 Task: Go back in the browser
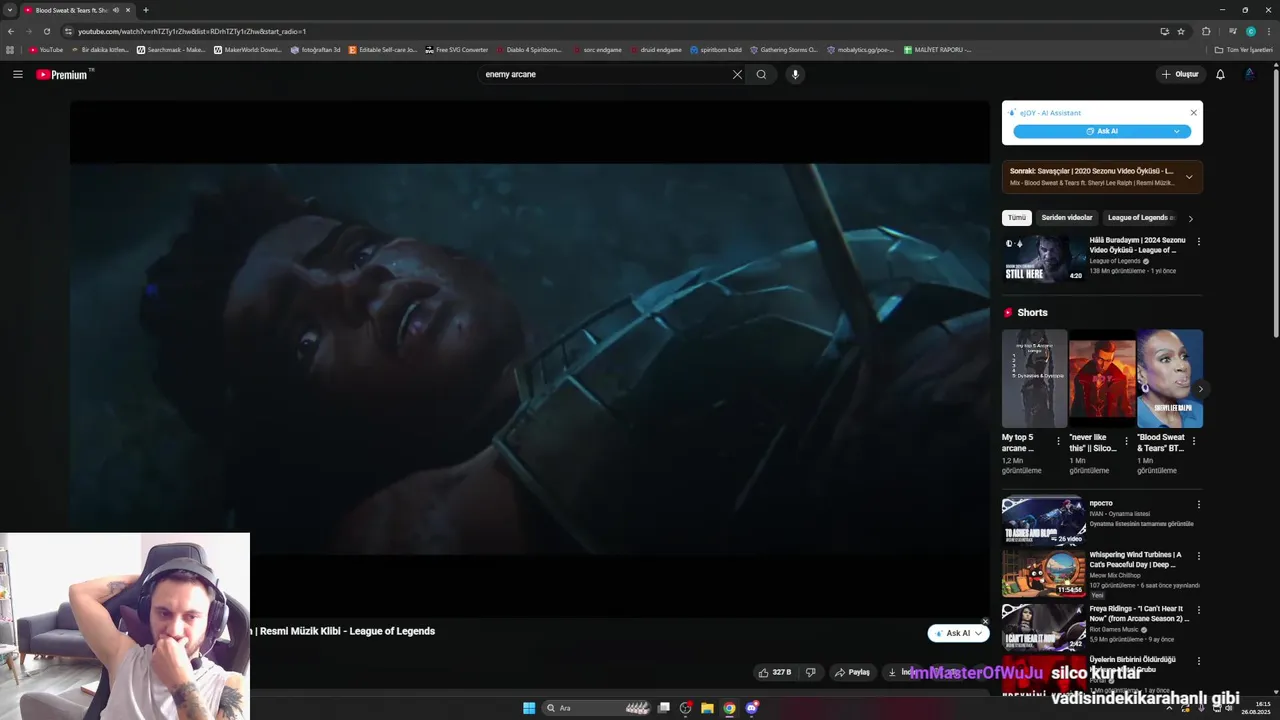pyautogui.click(x=11, y=31)
